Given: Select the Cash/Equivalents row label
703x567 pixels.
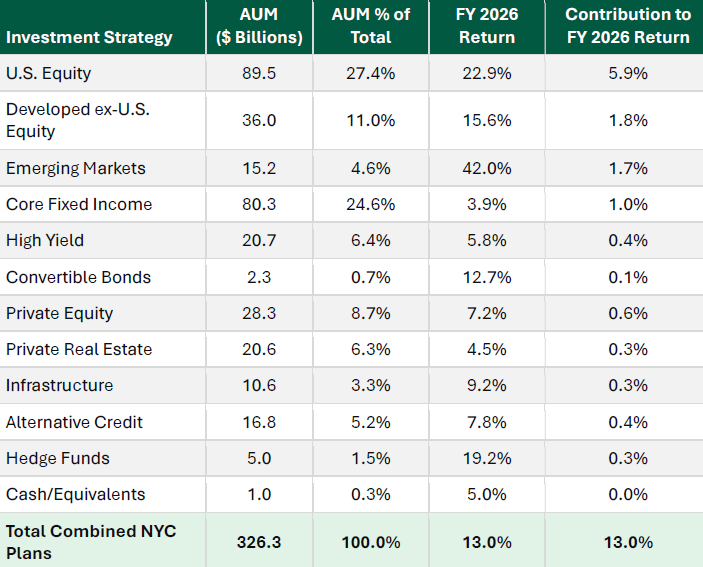Looking at the screenshot, I should tap(75, 494).
